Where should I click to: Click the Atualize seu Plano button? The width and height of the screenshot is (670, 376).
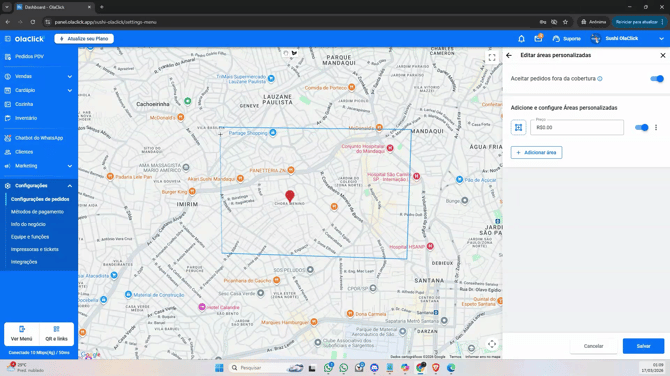tap(84, 38)
